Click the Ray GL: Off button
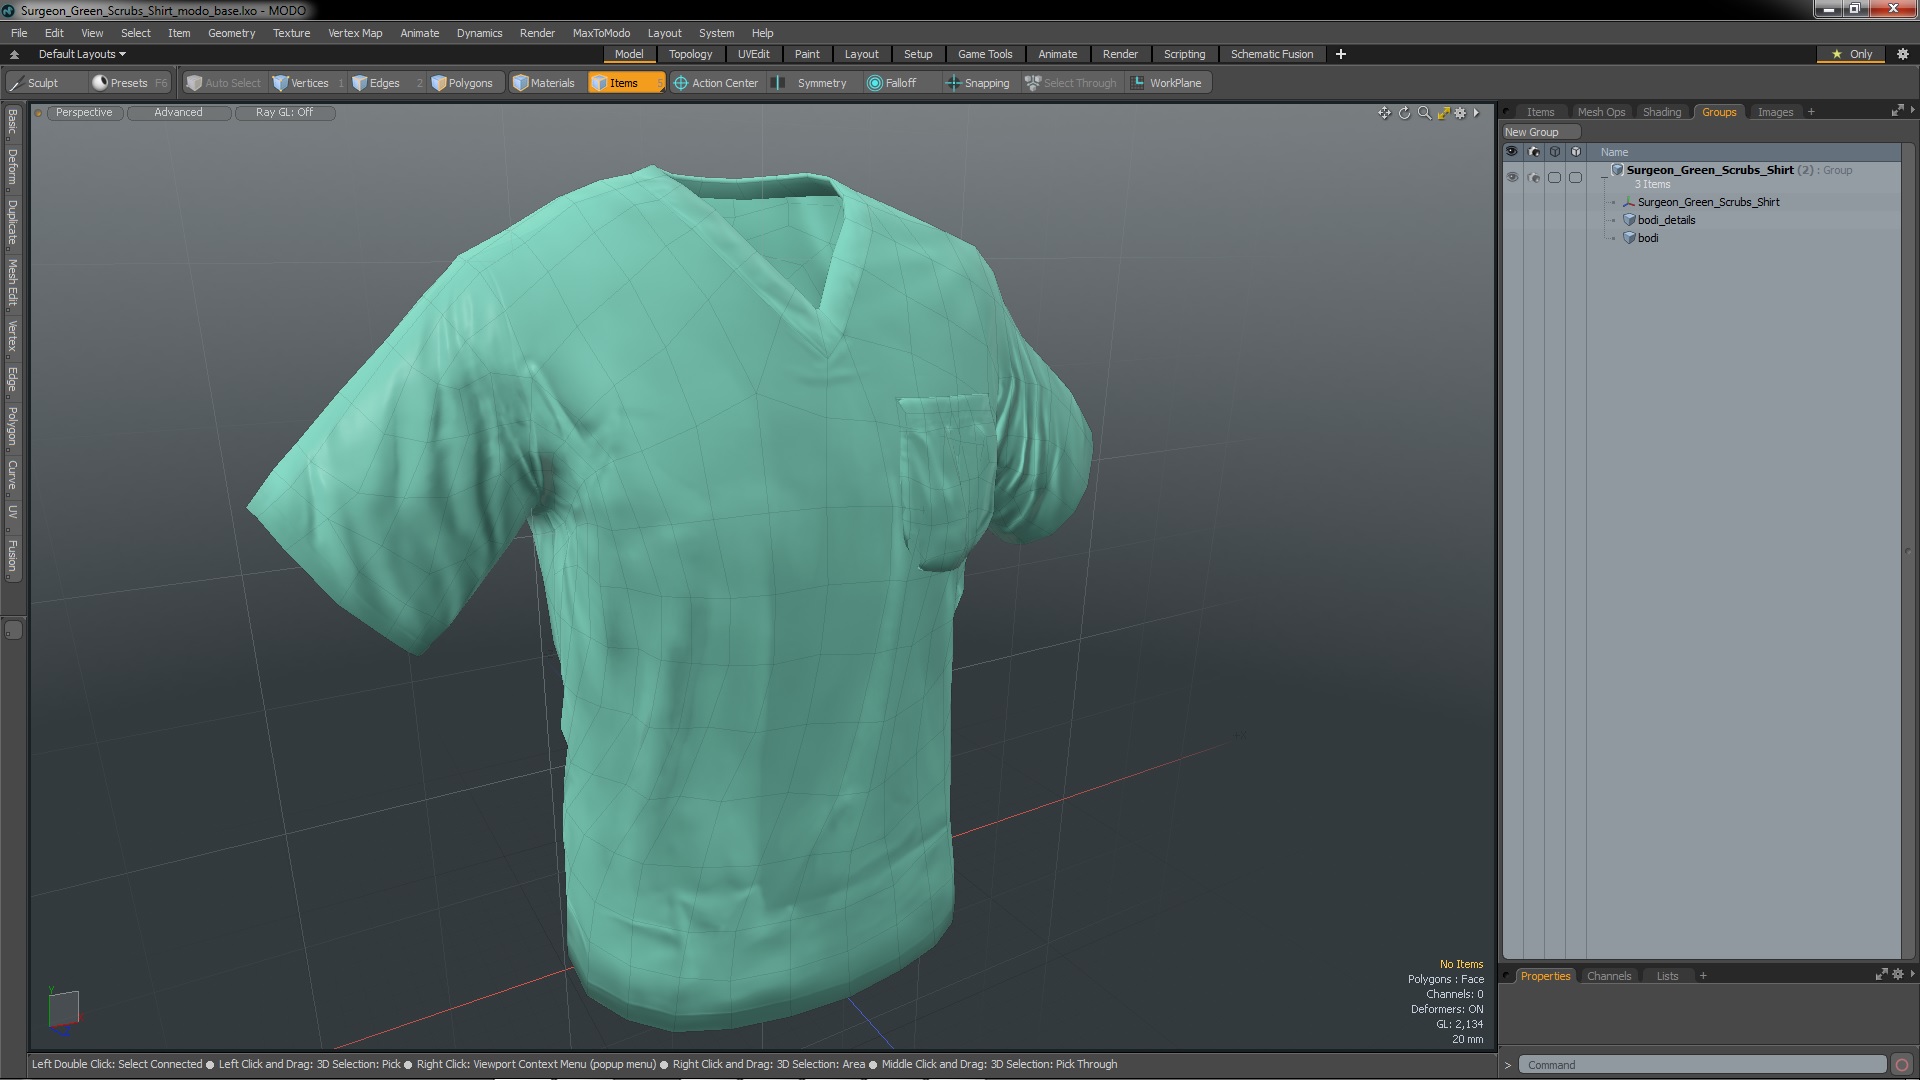The image size is (1920, 1080). coord(284,112)
